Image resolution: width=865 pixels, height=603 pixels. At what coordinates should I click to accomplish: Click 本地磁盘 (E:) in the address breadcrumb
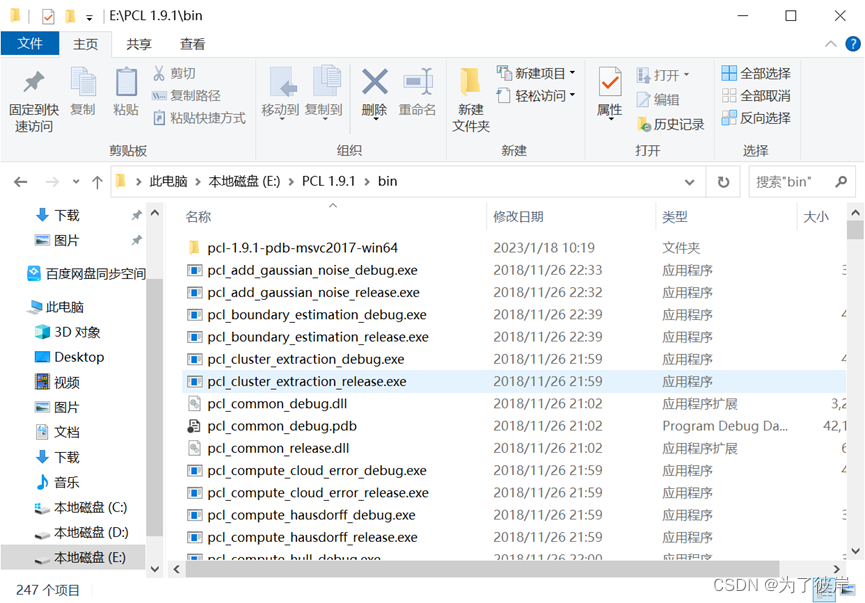click(x=244, y=182)
